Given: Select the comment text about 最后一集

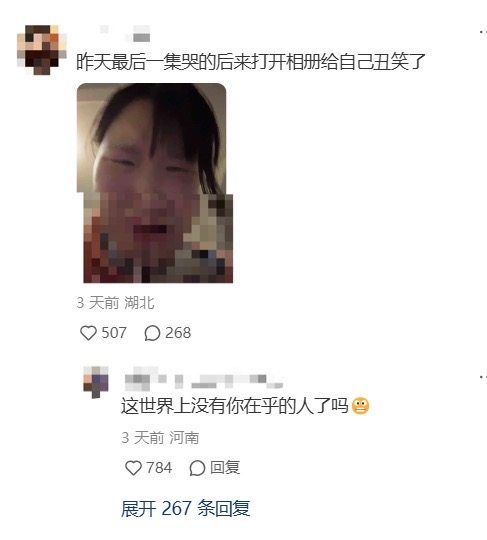Looking at the screenshot, I should 251,62.
